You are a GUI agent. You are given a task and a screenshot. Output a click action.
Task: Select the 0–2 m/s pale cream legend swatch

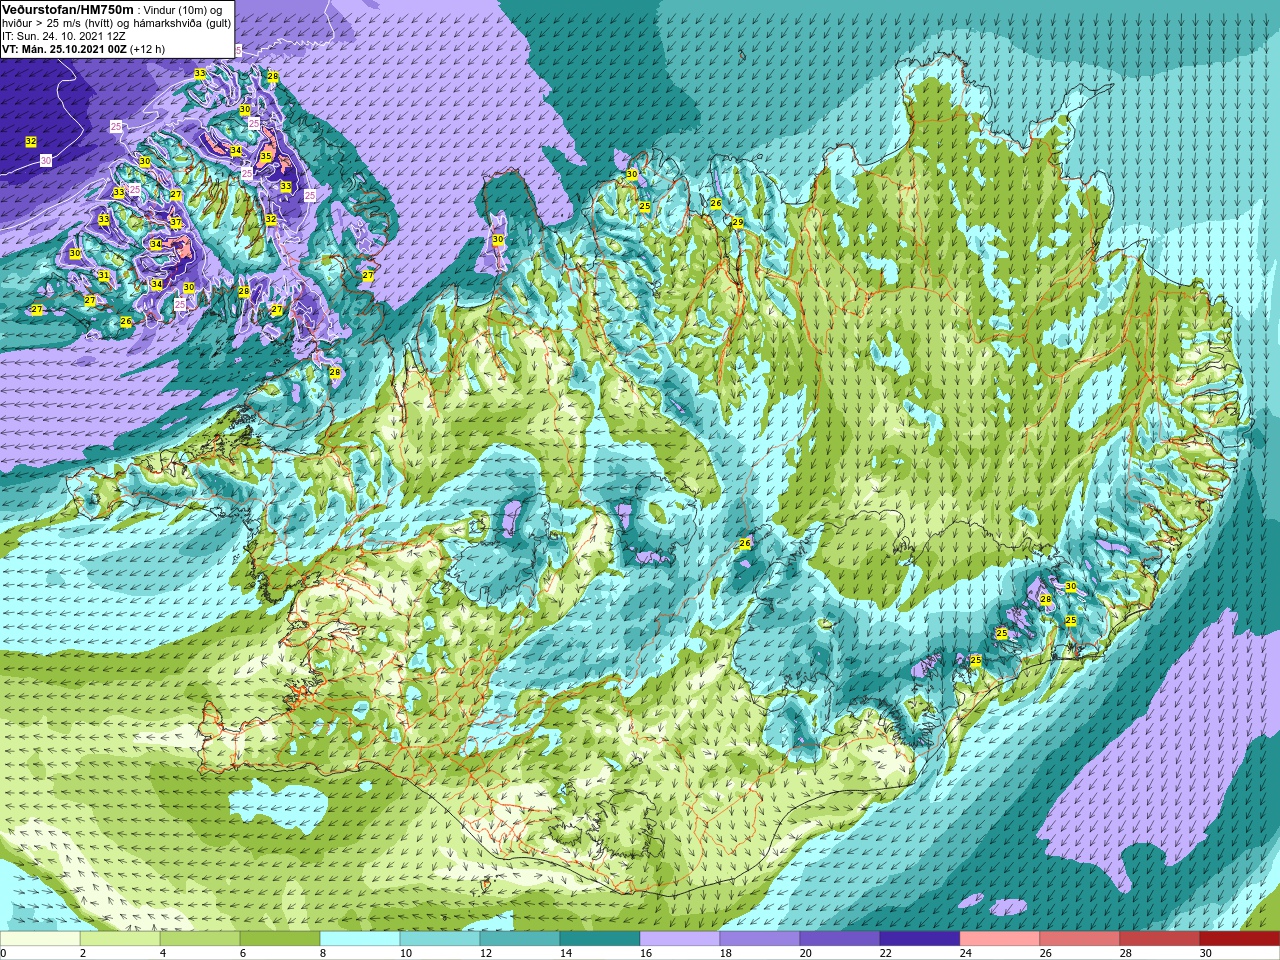(x=40, y=939)
